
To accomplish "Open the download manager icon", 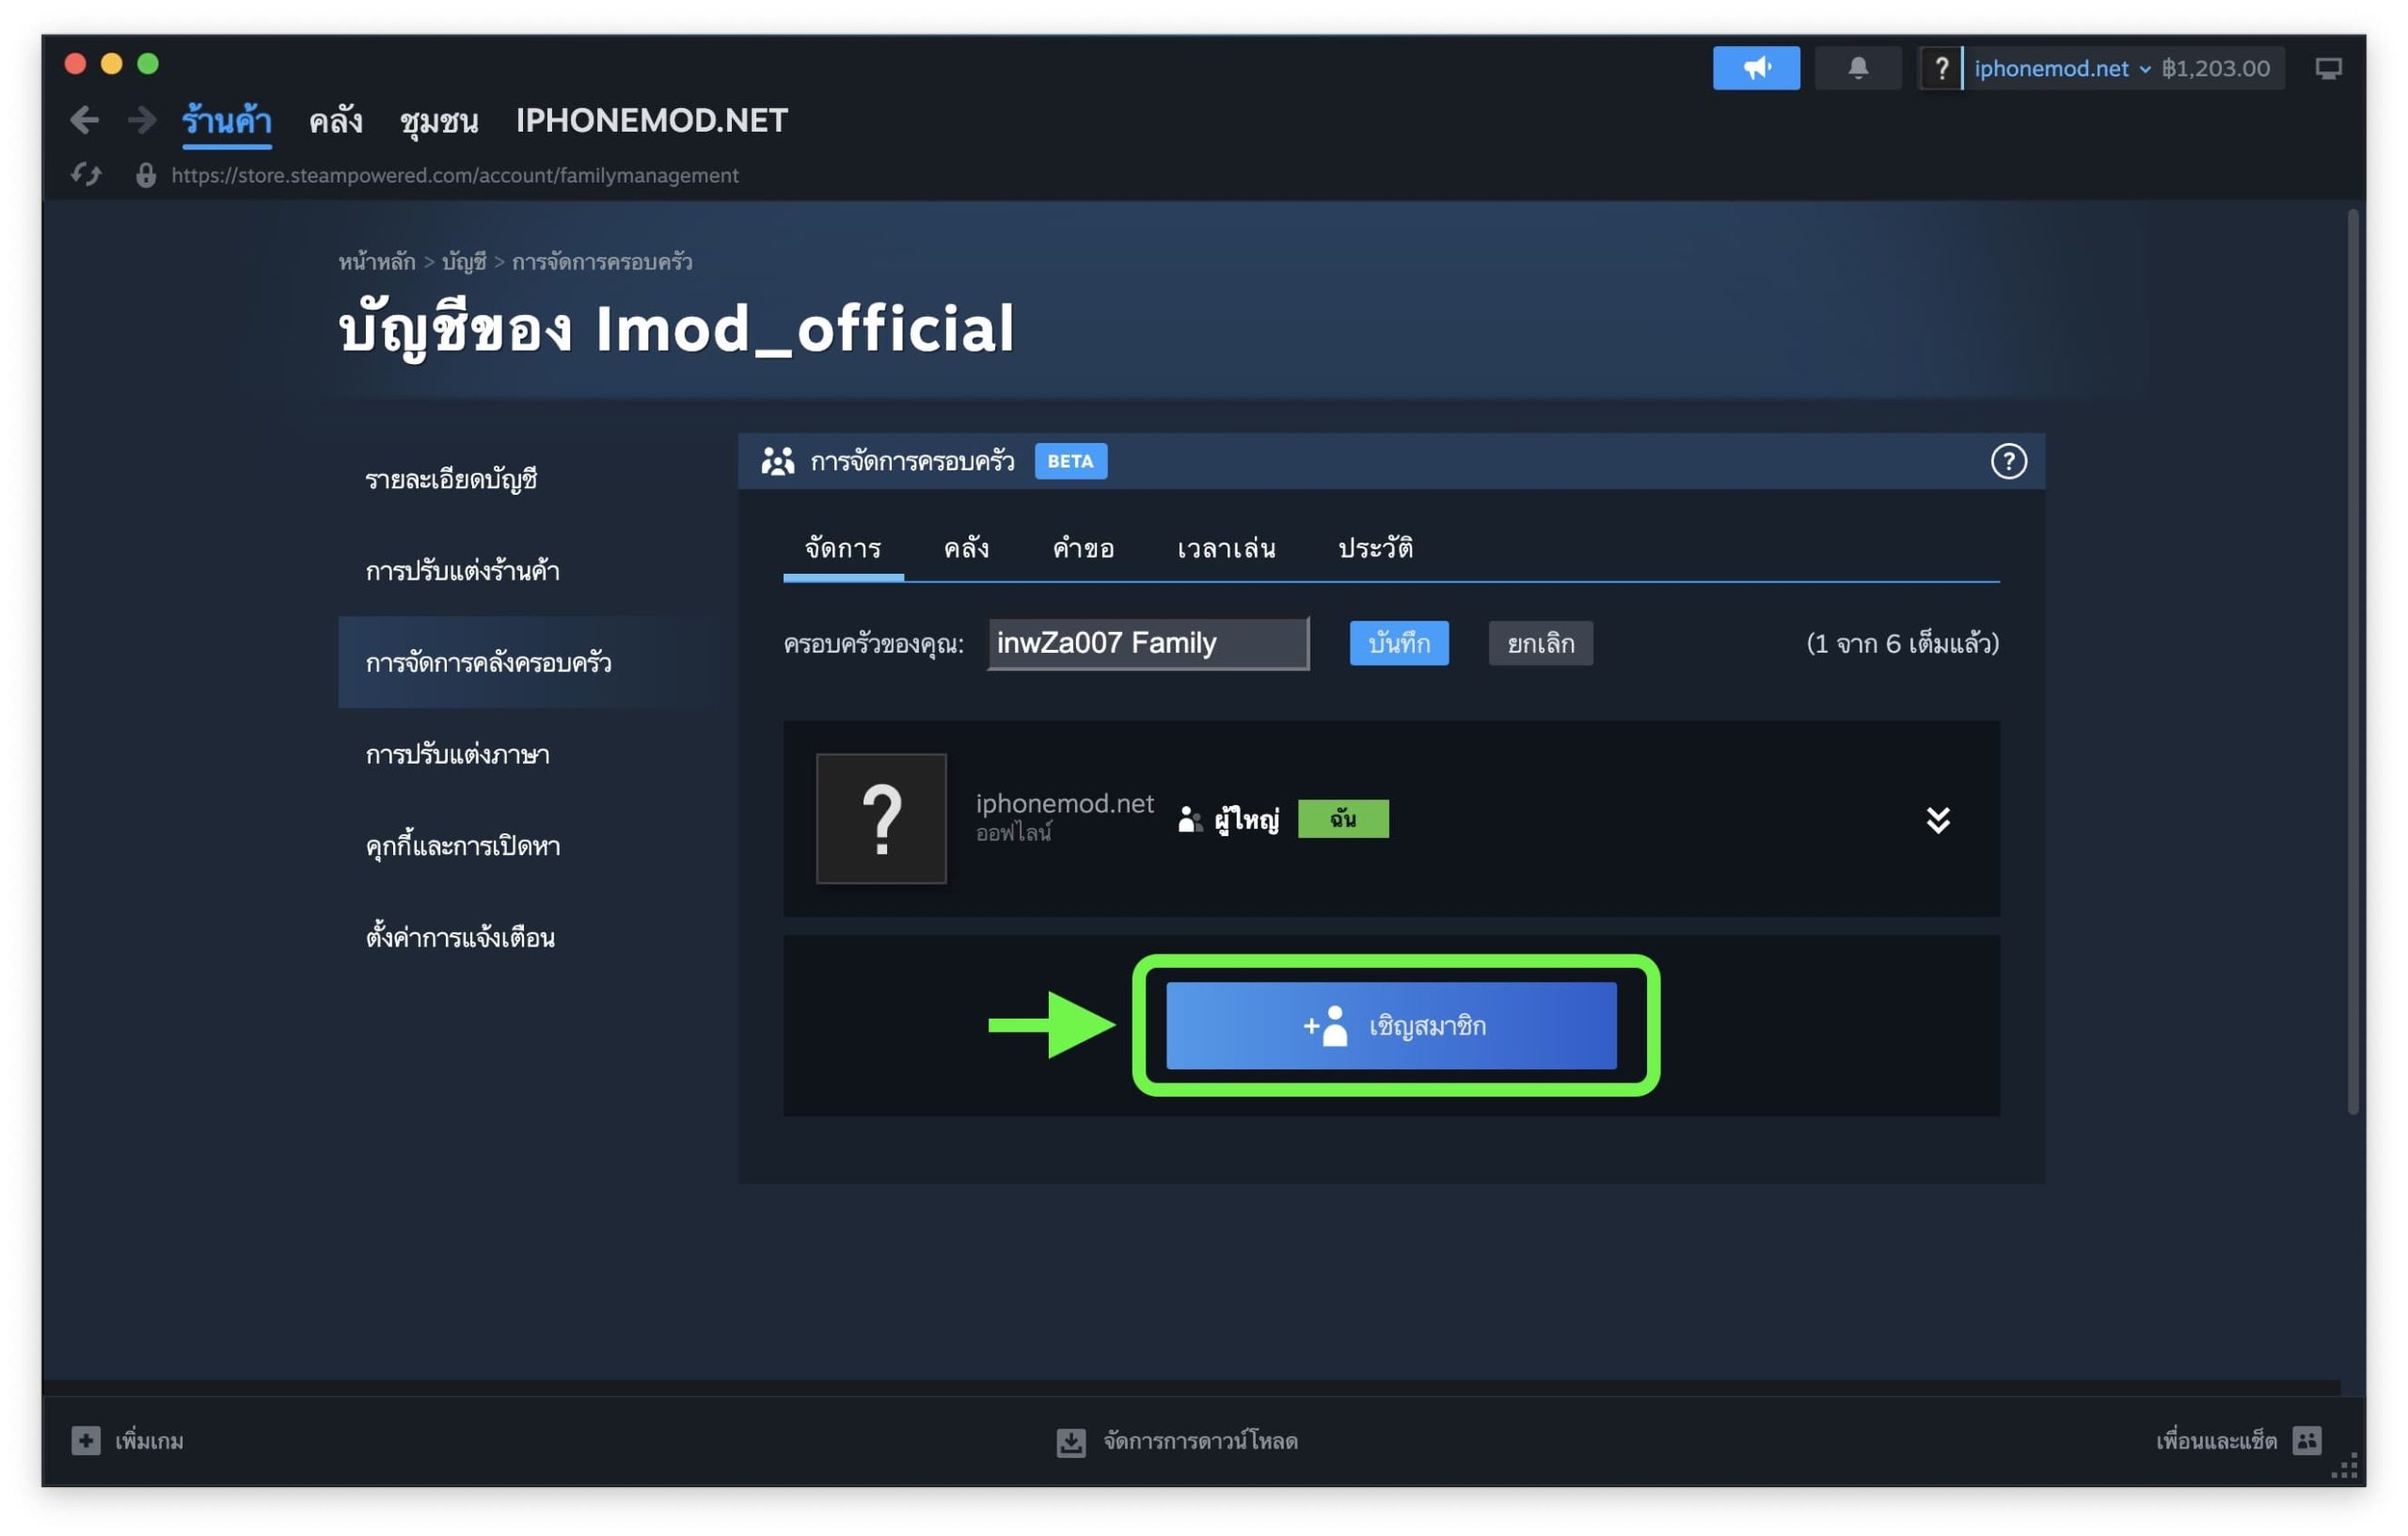I will 1070,1441.
